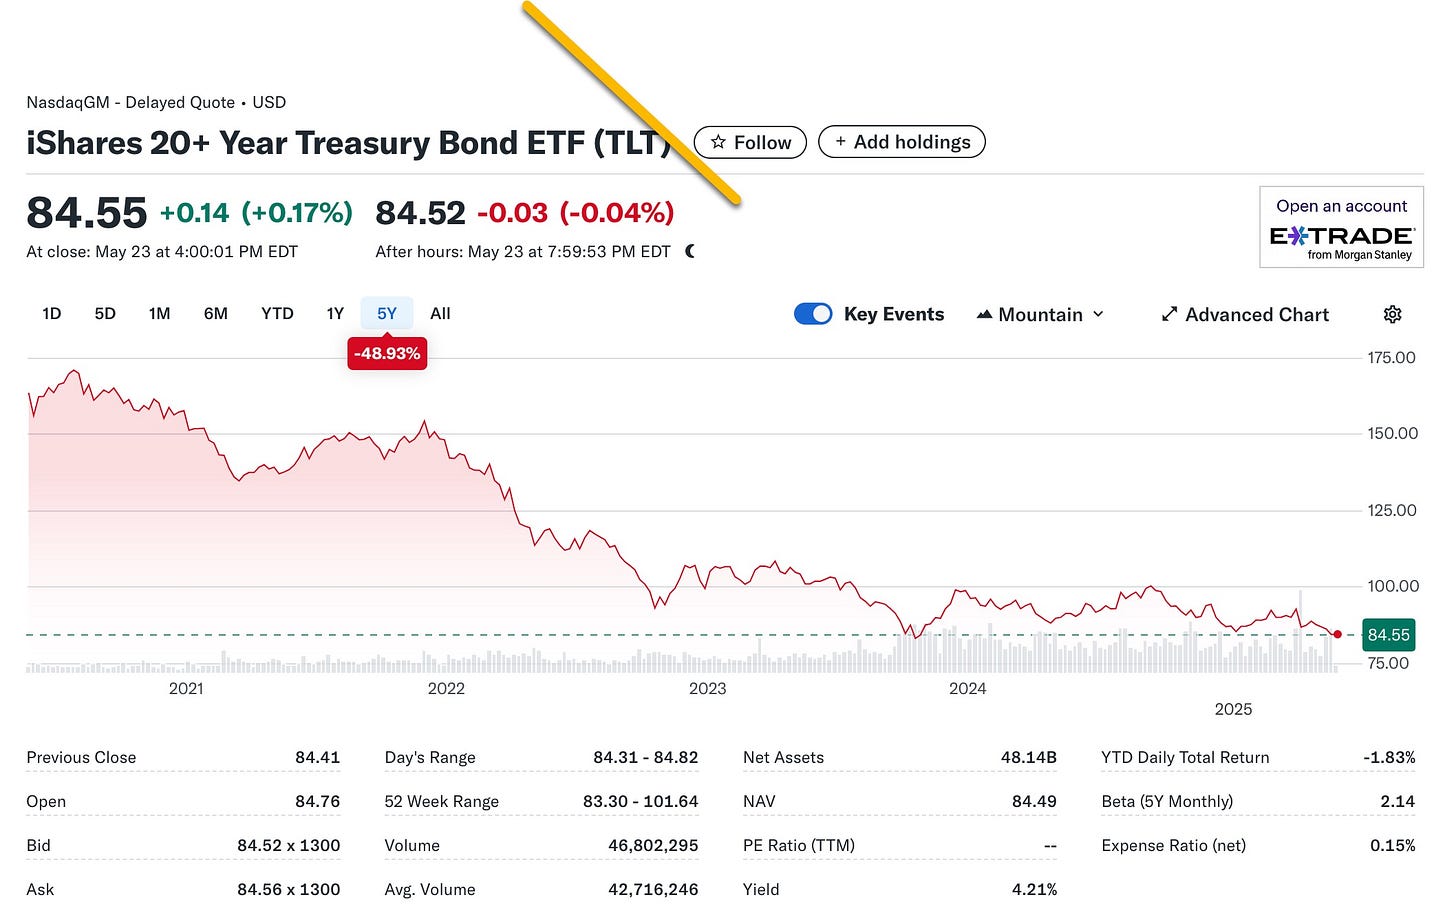Click the moon after-hours icon
The width and height of the screenshot is (1456, 919).
pos(690,251)
